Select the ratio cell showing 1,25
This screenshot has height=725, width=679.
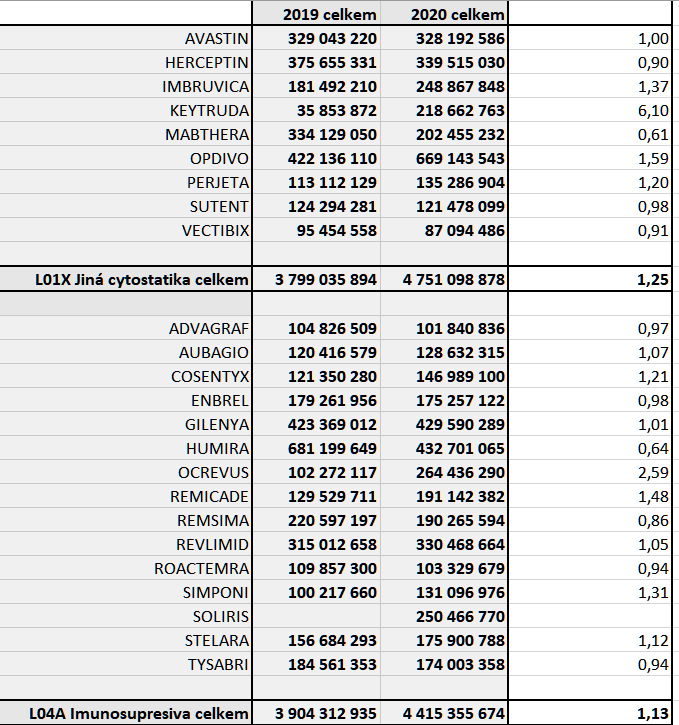(x=590, y=279)
